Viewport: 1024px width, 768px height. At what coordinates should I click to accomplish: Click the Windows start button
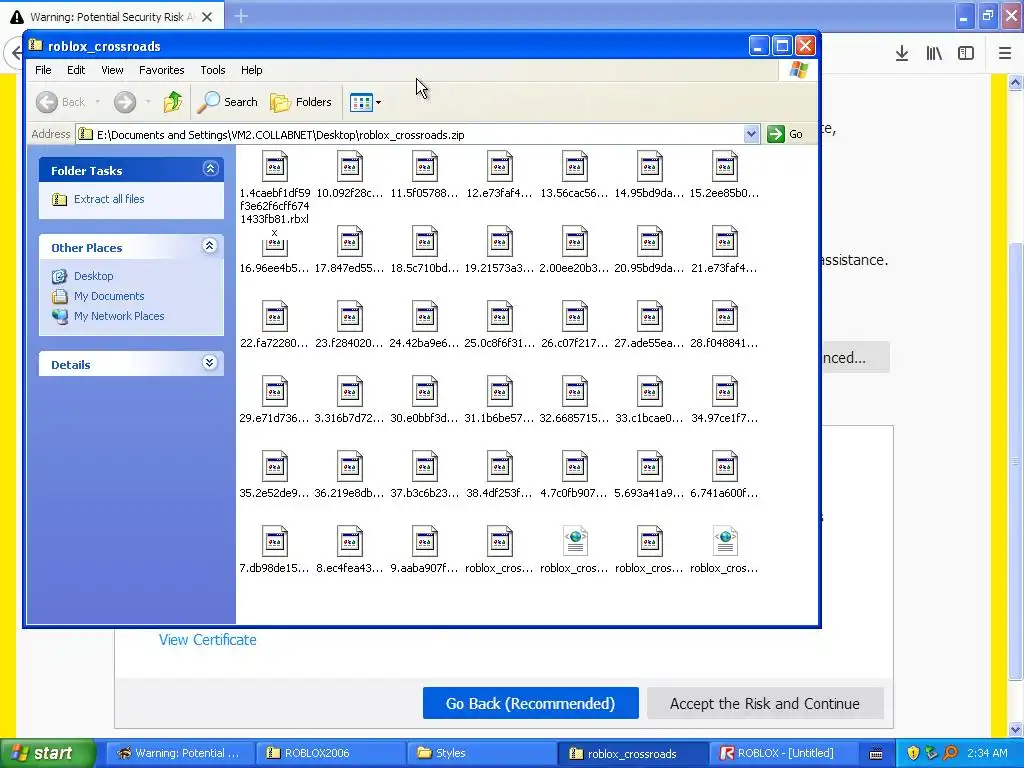pos(48,753)
